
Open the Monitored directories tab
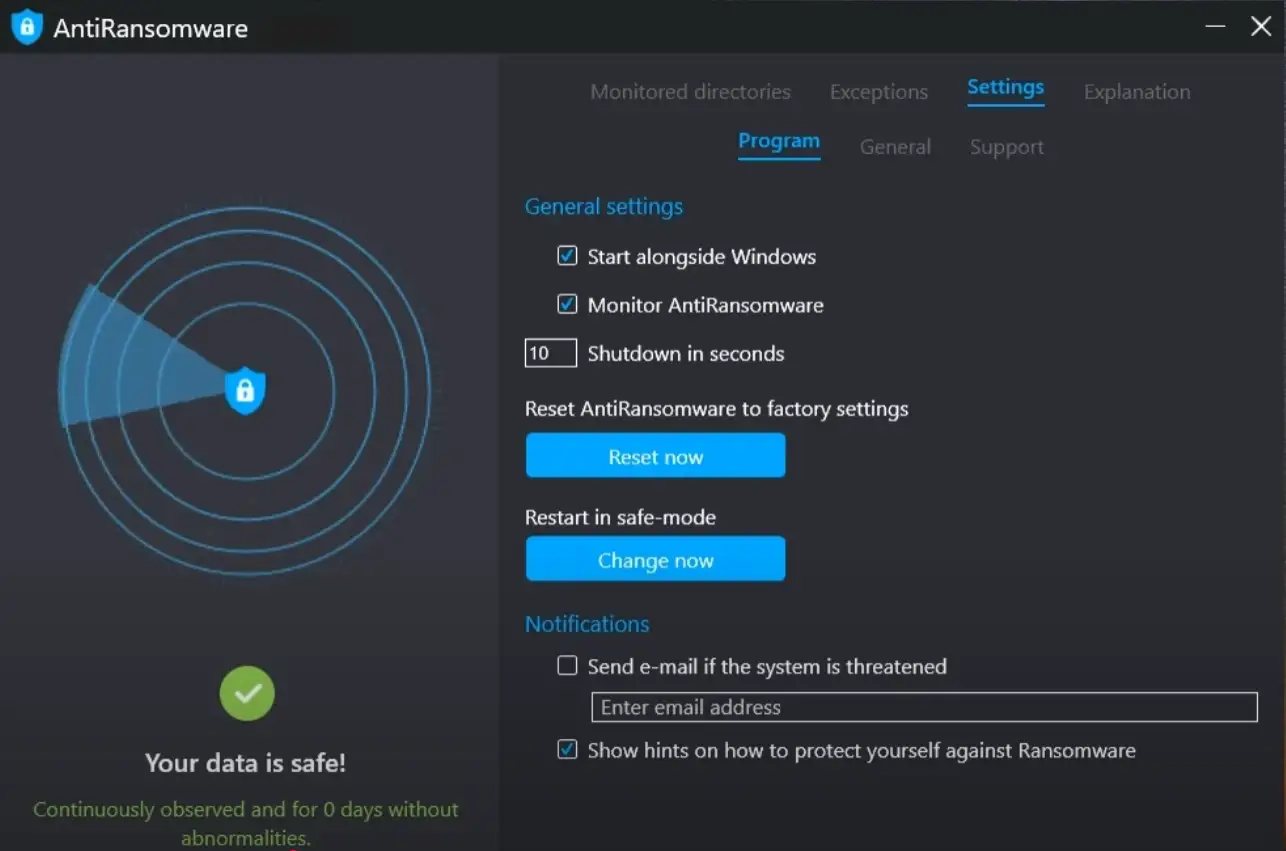690,92
